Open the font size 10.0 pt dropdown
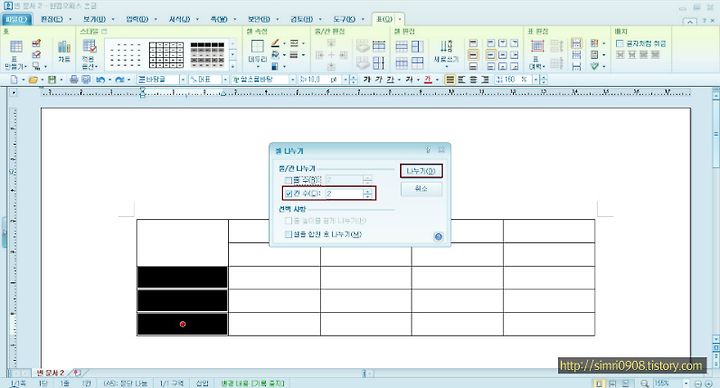The width and height of the screenshot is (720, 388). [345, 80]
